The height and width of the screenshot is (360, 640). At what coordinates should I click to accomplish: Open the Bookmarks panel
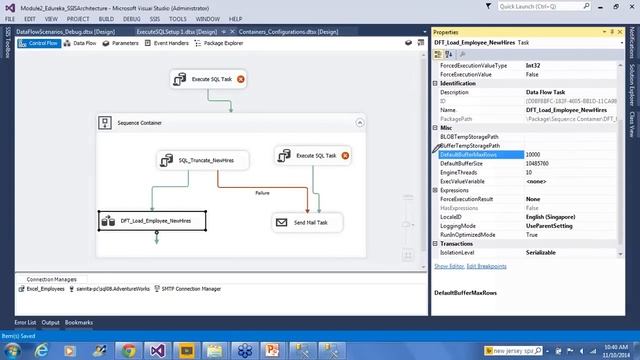click(x=78, y=322)
